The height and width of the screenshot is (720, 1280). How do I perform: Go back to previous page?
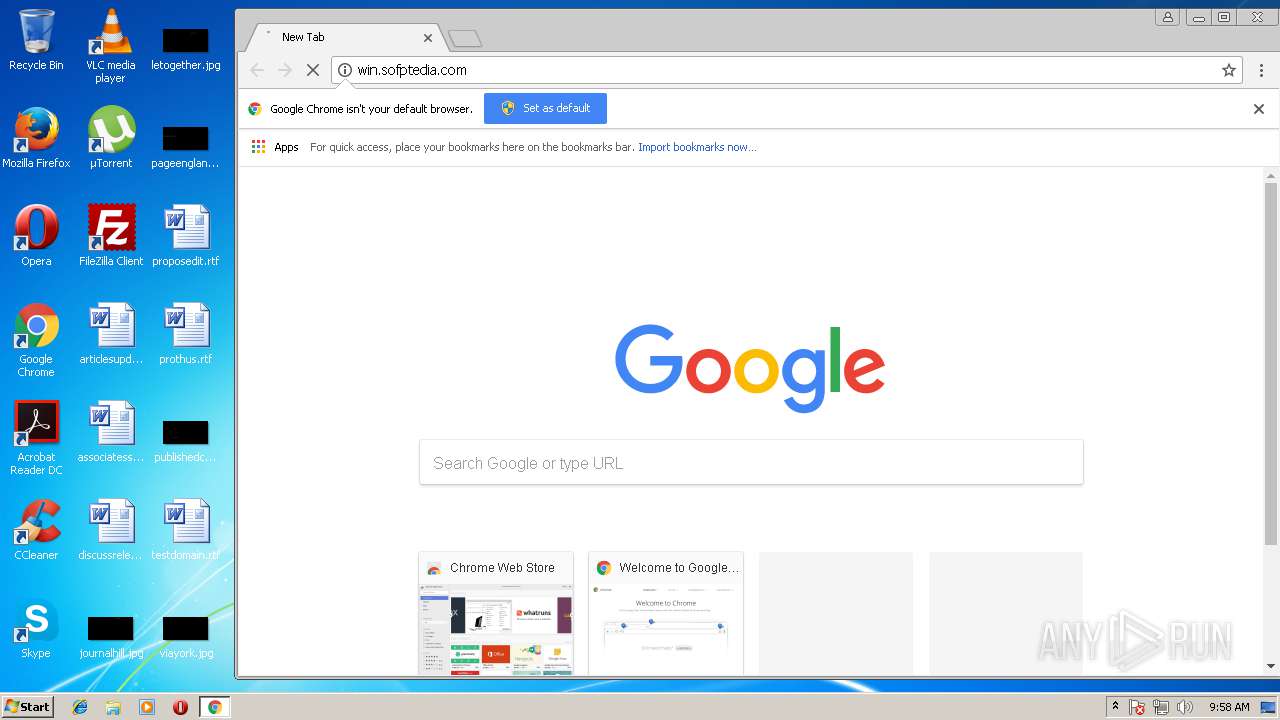click(x=257, y=70)
